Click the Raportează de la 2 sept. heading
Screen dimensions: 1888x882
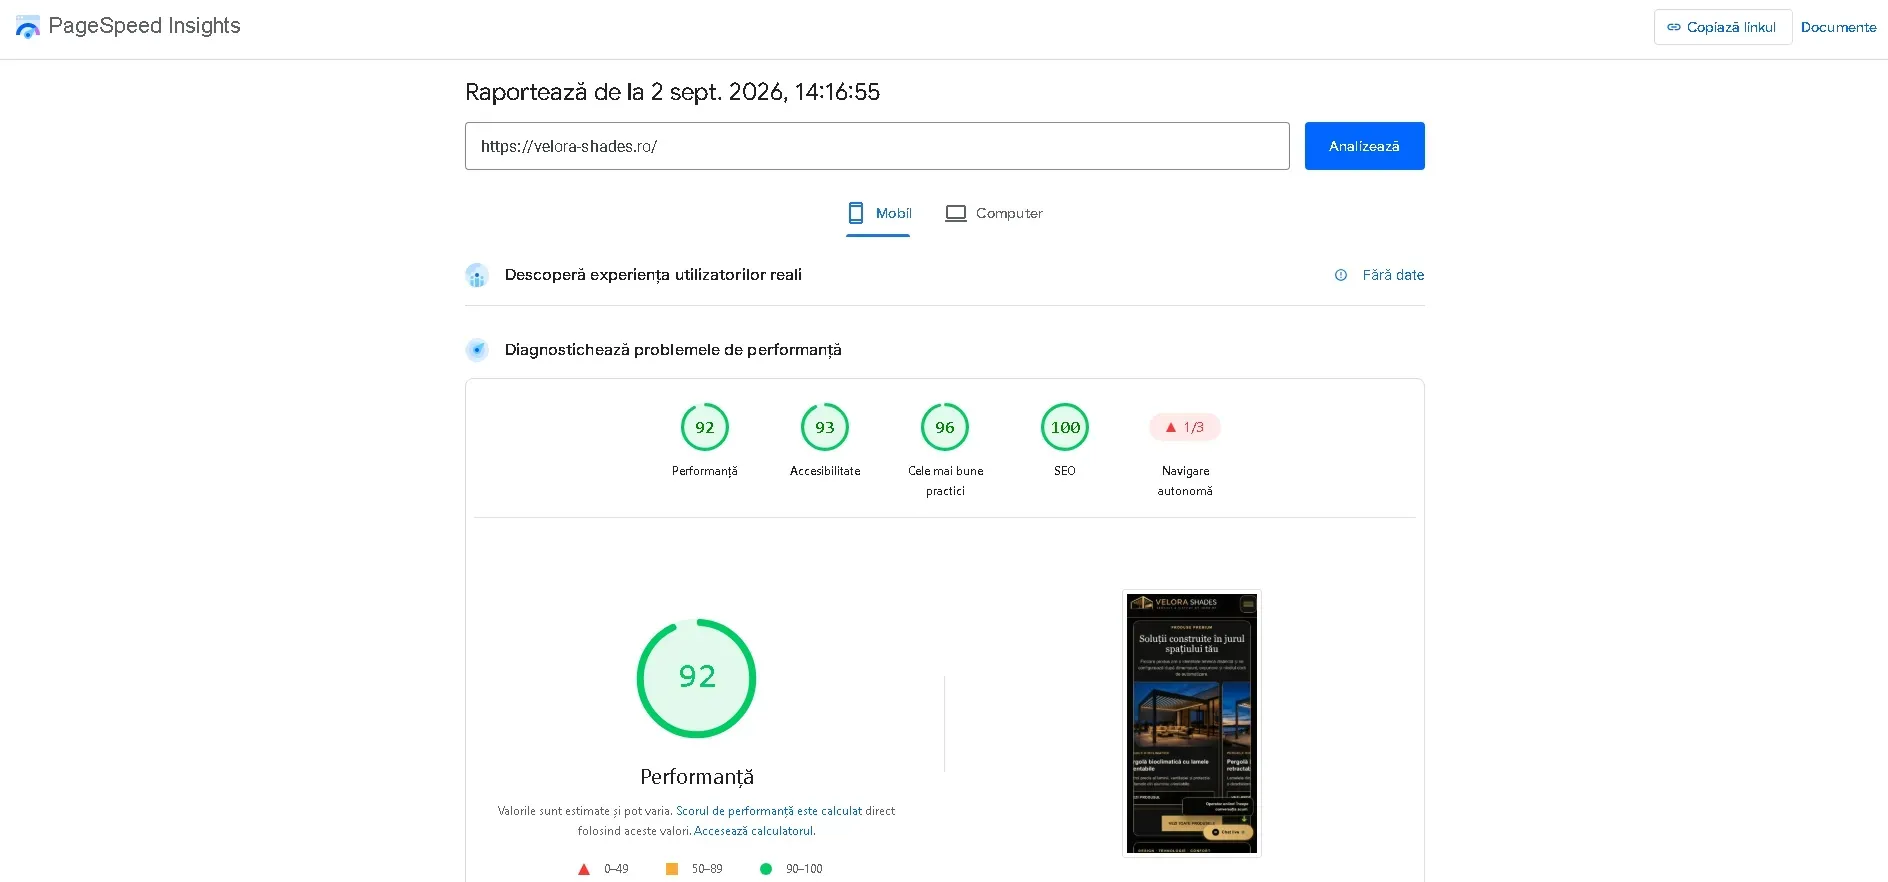pyautogui.click(x=672, y=92)
